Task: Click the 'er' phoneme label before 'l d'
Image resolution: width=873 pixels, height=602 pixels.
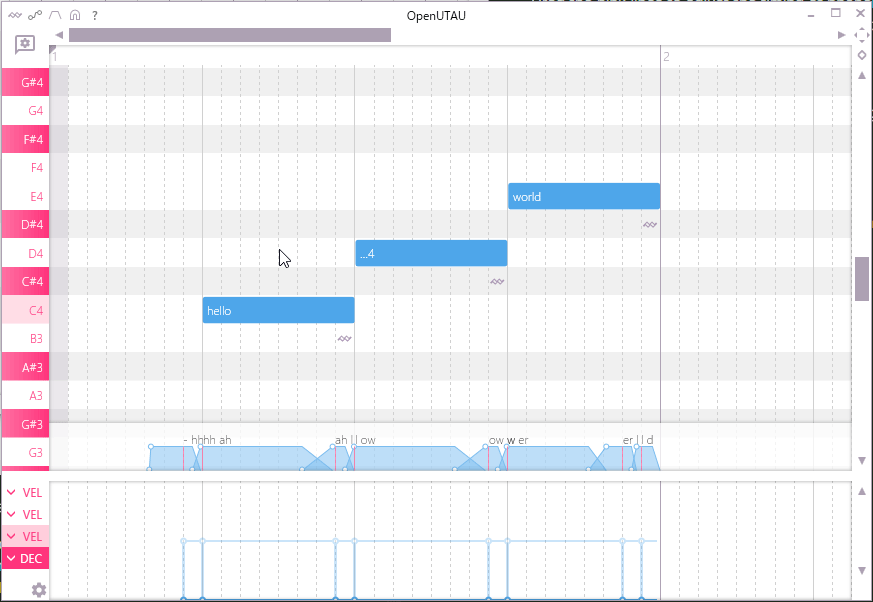Action: 627,440
